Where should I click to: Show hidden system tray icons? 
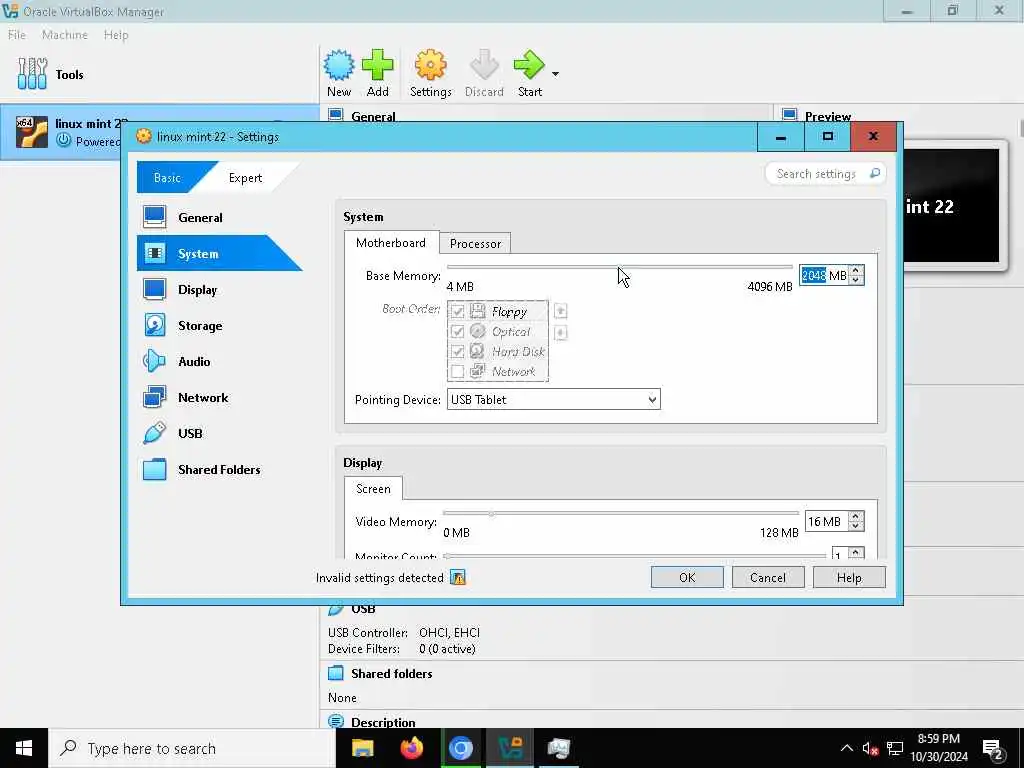(x=846, y=748)
